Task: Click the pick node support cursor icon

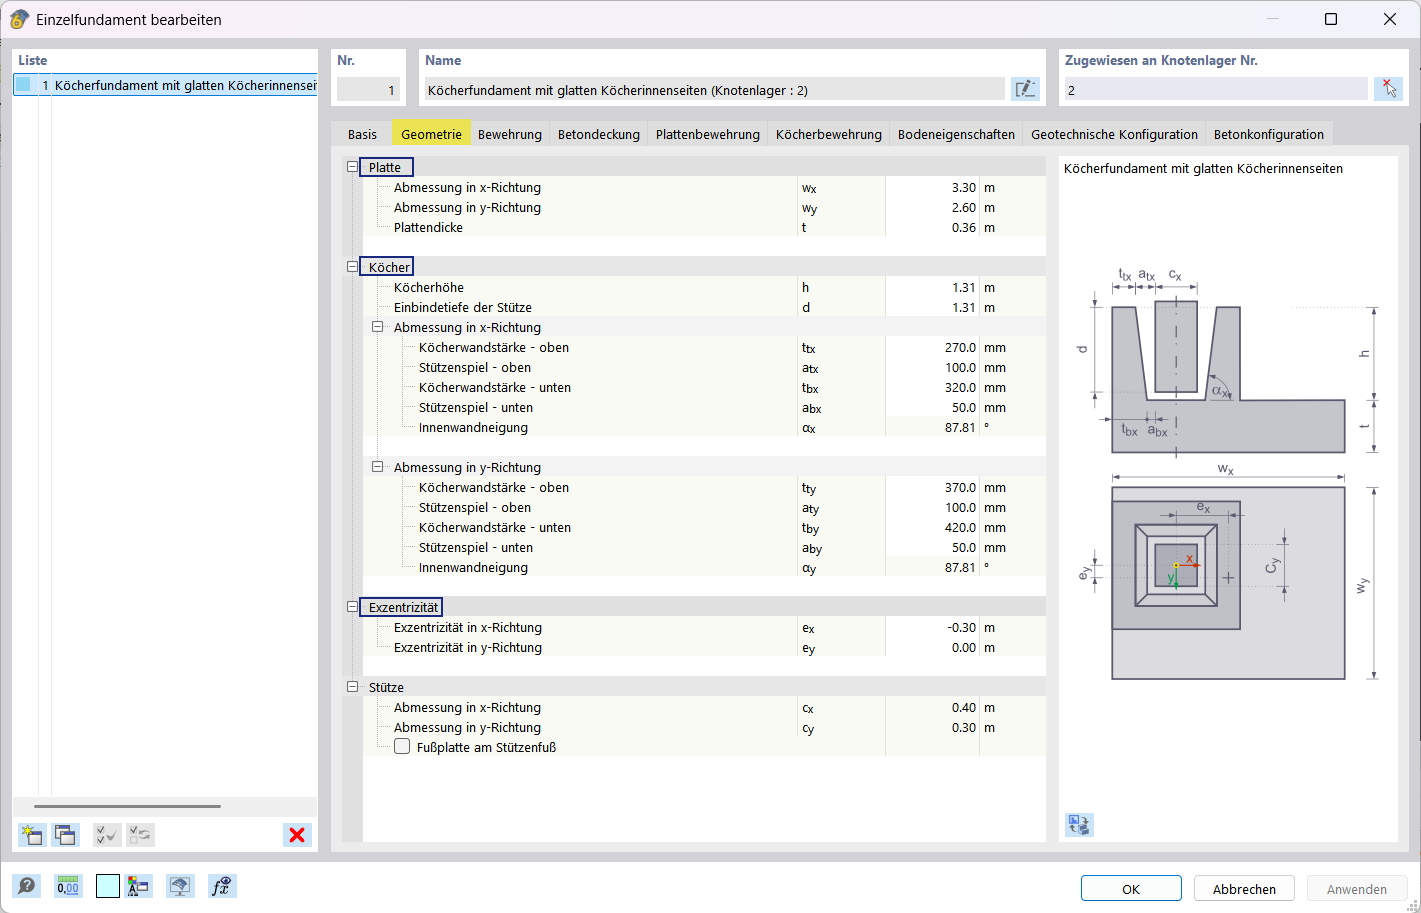Action: coord(1388,90)
